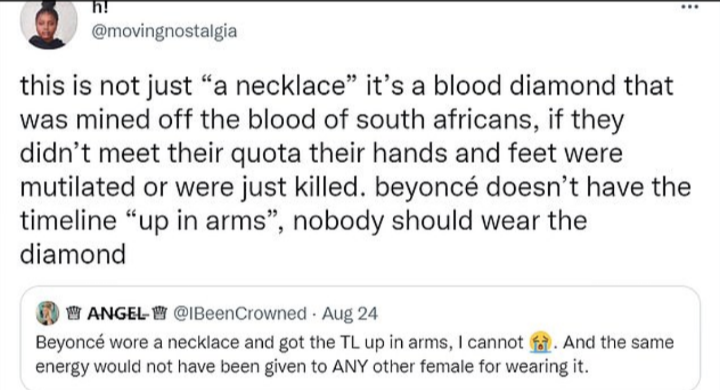Click the crown emoji after ANGEL

(x=159, y=314)
